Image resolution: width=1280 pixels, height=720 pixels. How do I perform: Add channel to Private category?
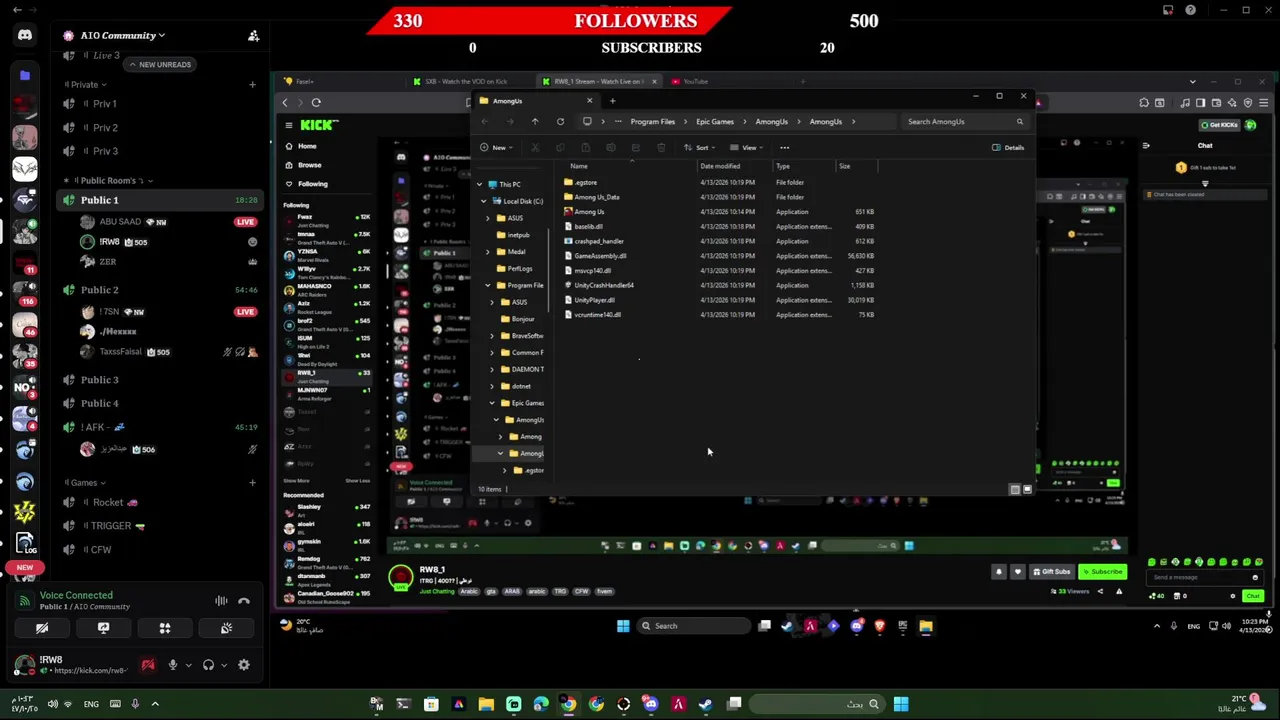[252, 84]
